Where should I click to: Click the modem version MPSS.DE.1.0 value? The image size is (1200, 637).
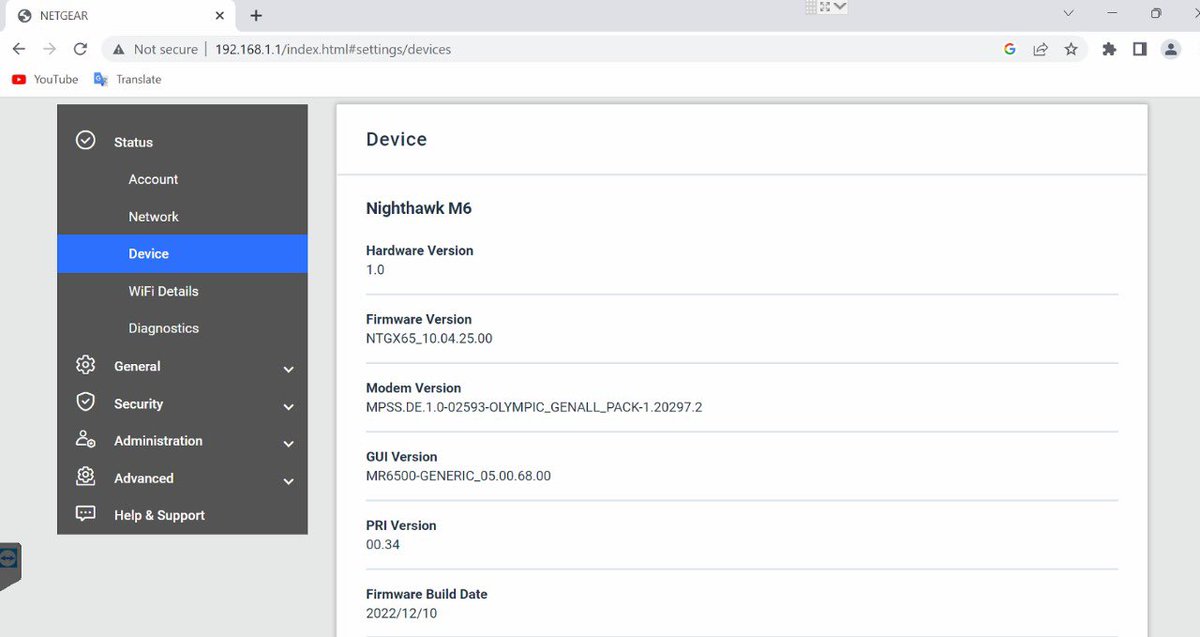coord(534,407)
